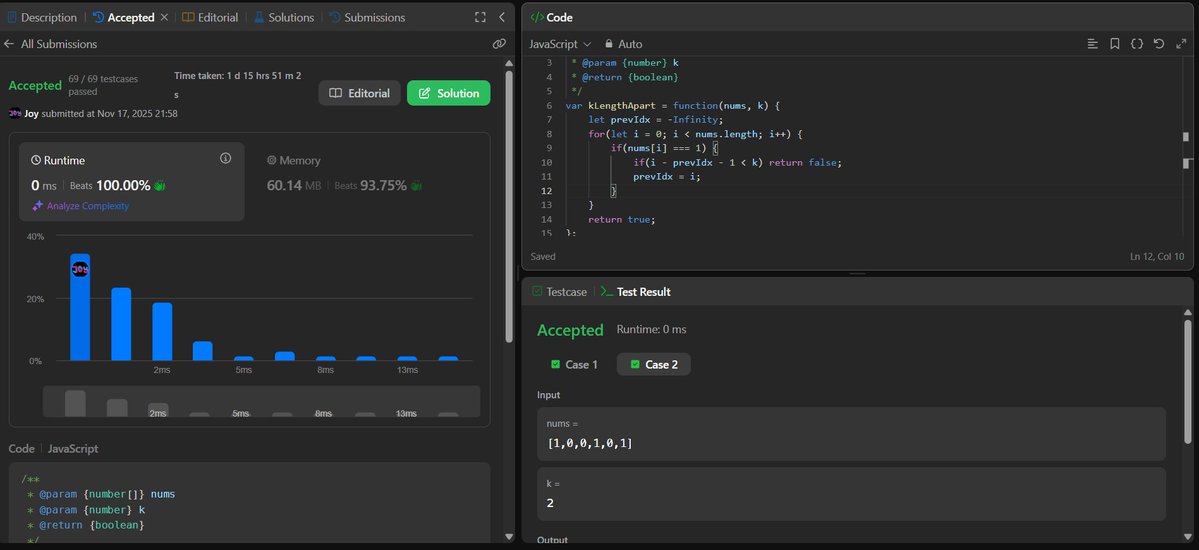Click the 'Ln 12, Col 10' status
1199x550 pixels.
coord(1157,256)
